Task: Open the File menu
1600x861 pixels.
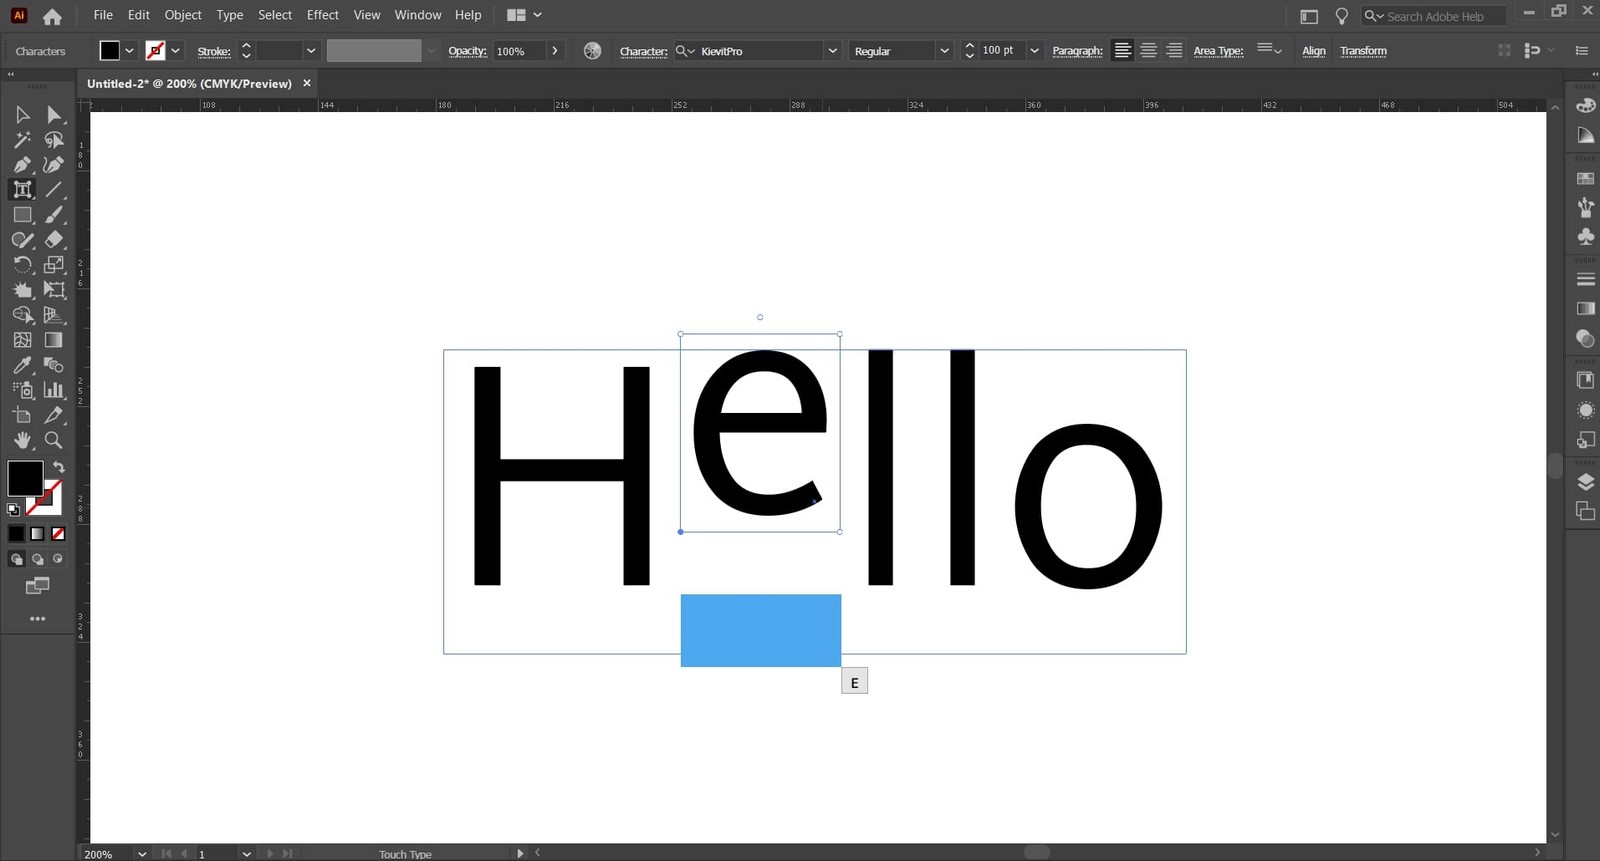Action: click(x=103, y=15)
